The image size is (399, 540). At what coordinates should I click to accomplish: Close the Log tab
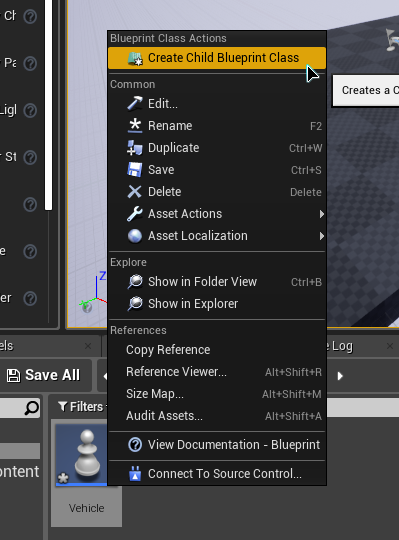(390, 346)
